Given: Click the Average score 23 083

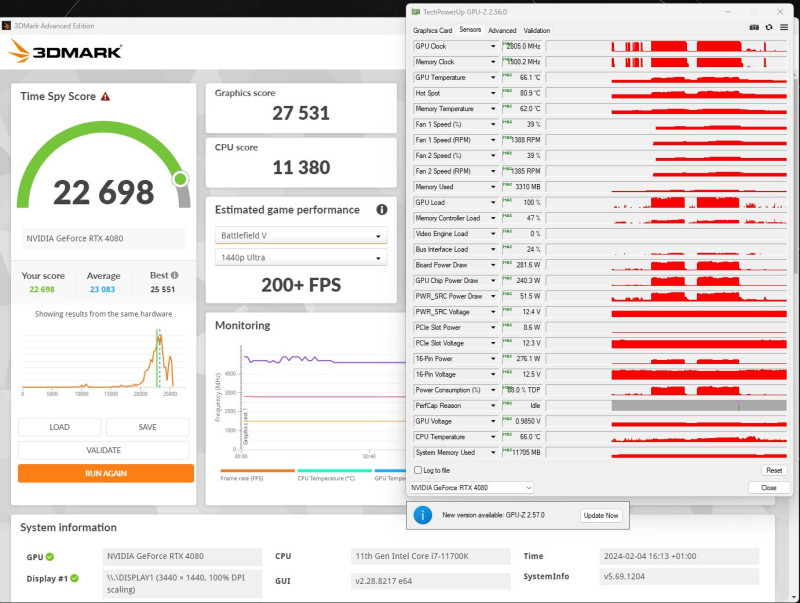Looking at the screenshot, I should click(103, 289).
